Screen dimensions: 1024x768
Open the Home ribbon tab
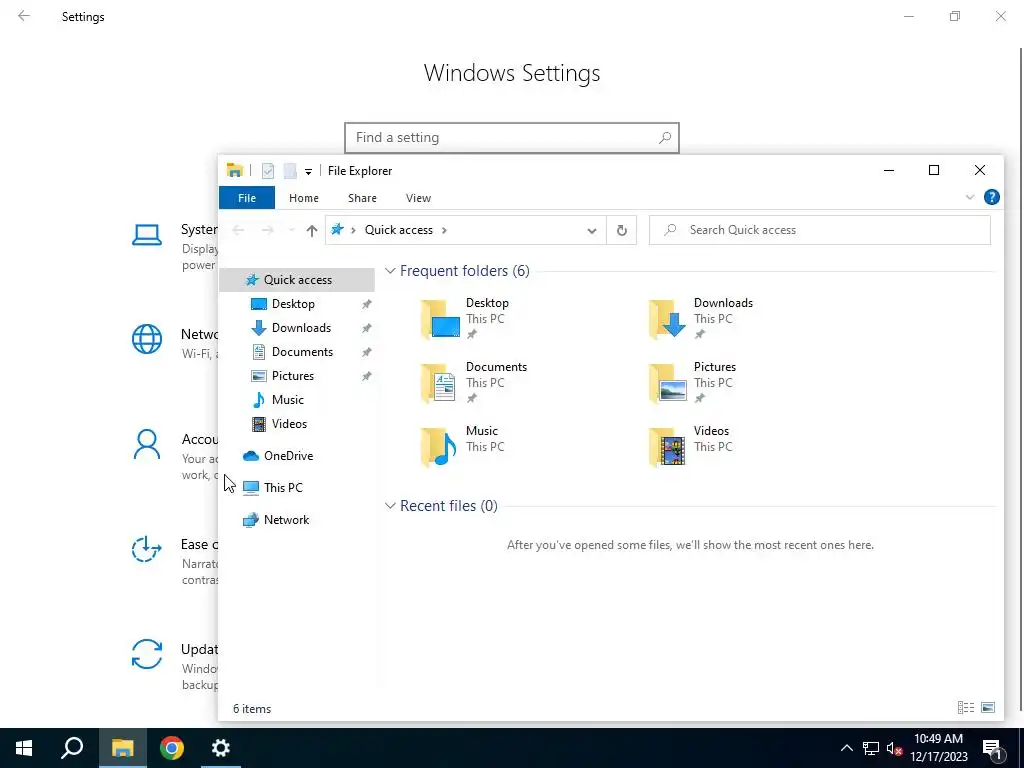pyautogui.click(x=304, y=198)
